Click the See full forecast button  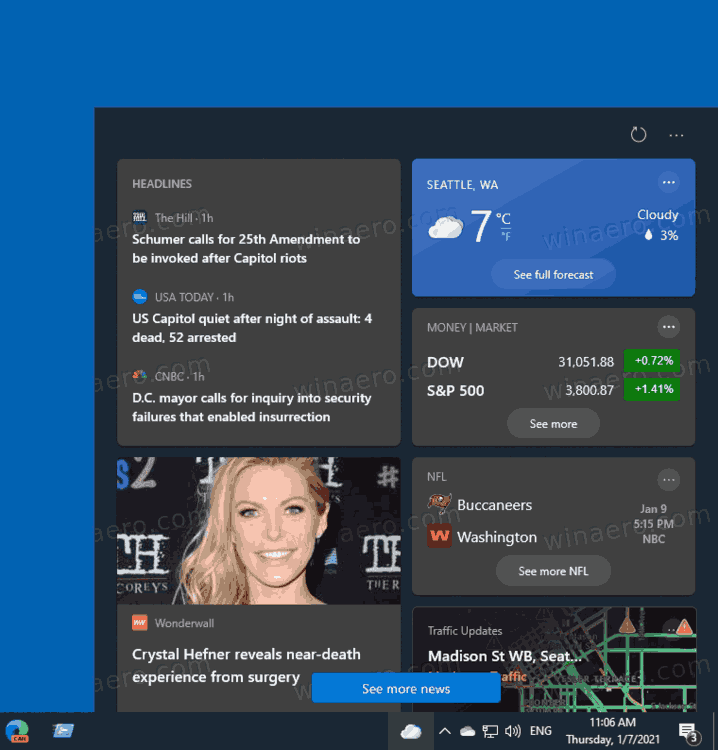(553, 275)
